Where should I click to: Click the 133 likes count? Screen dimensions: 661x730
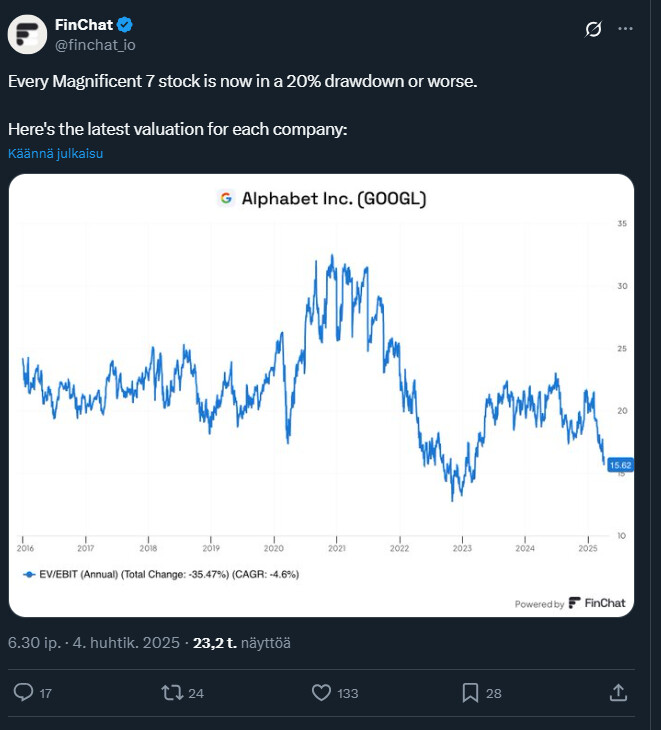click(x=348, y=693)
